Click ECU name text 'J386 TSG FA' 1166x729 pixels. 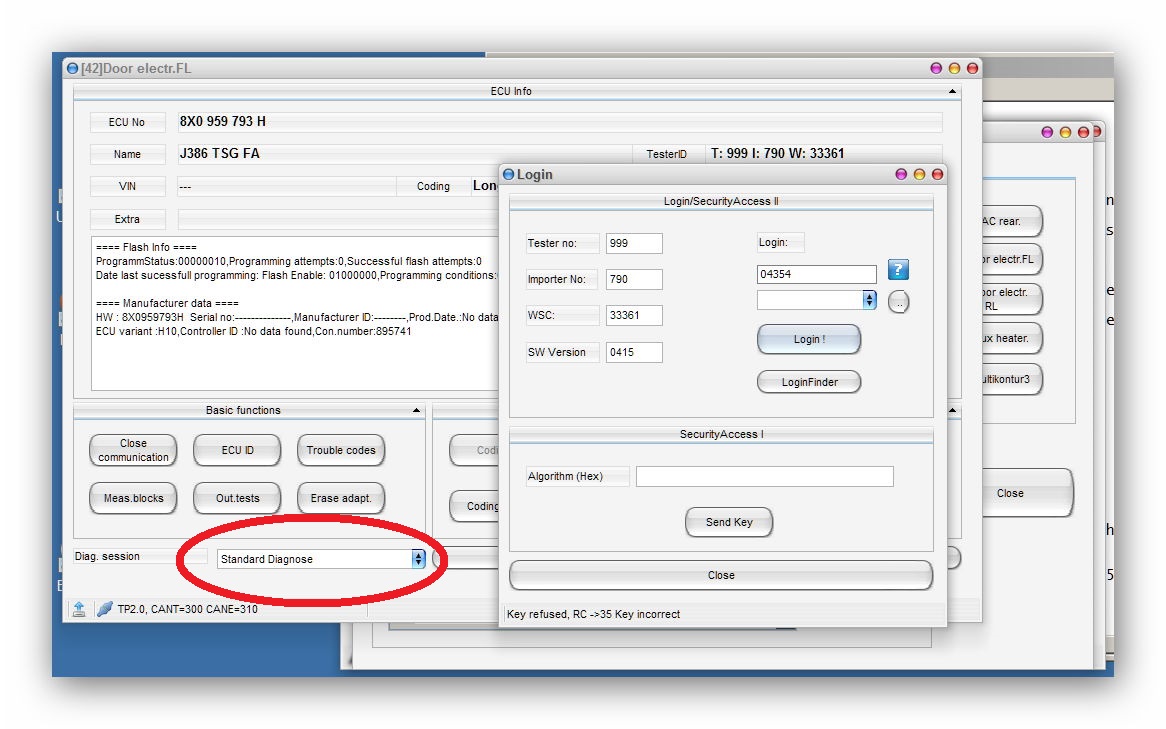click(x=219, y=153)
